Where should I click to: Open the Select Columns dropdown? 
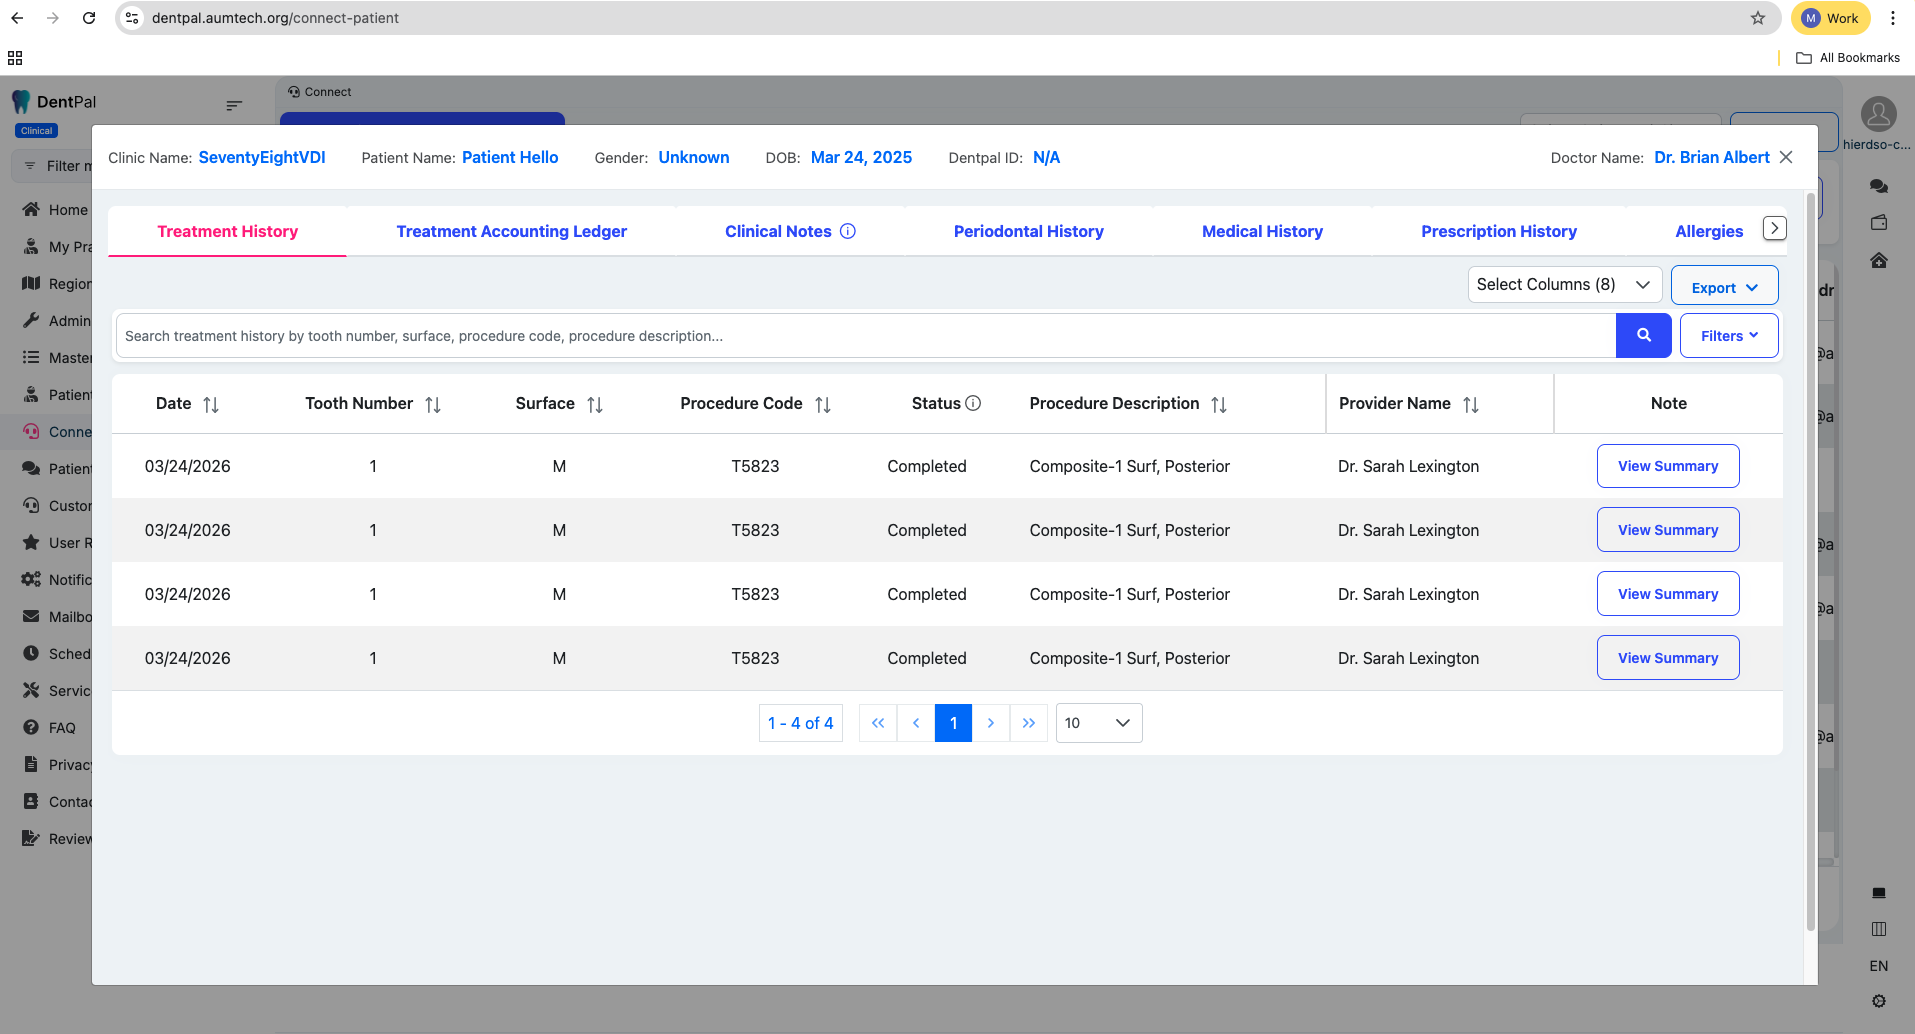1564,285
